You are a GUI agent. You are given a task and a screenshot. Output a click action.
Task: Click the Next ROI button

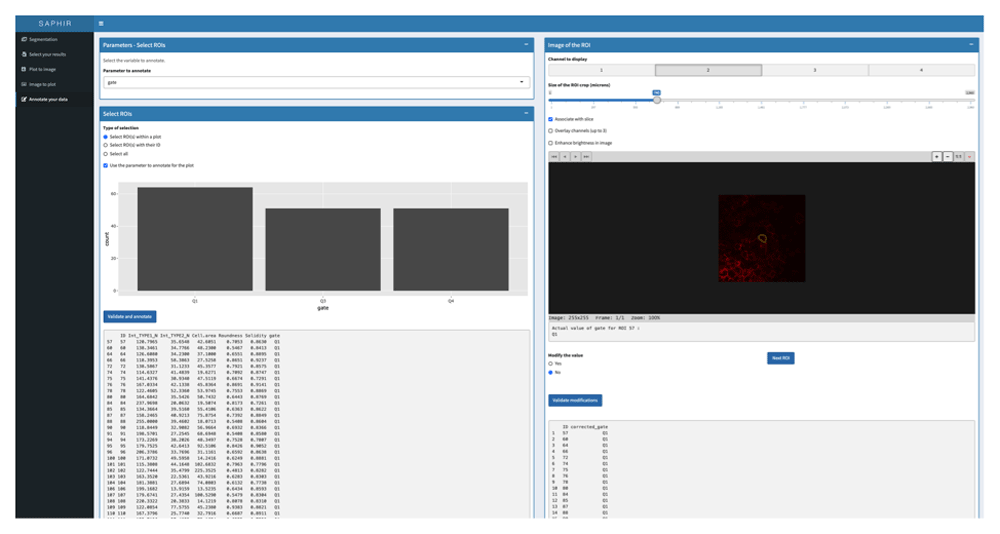tap(781, 357)
